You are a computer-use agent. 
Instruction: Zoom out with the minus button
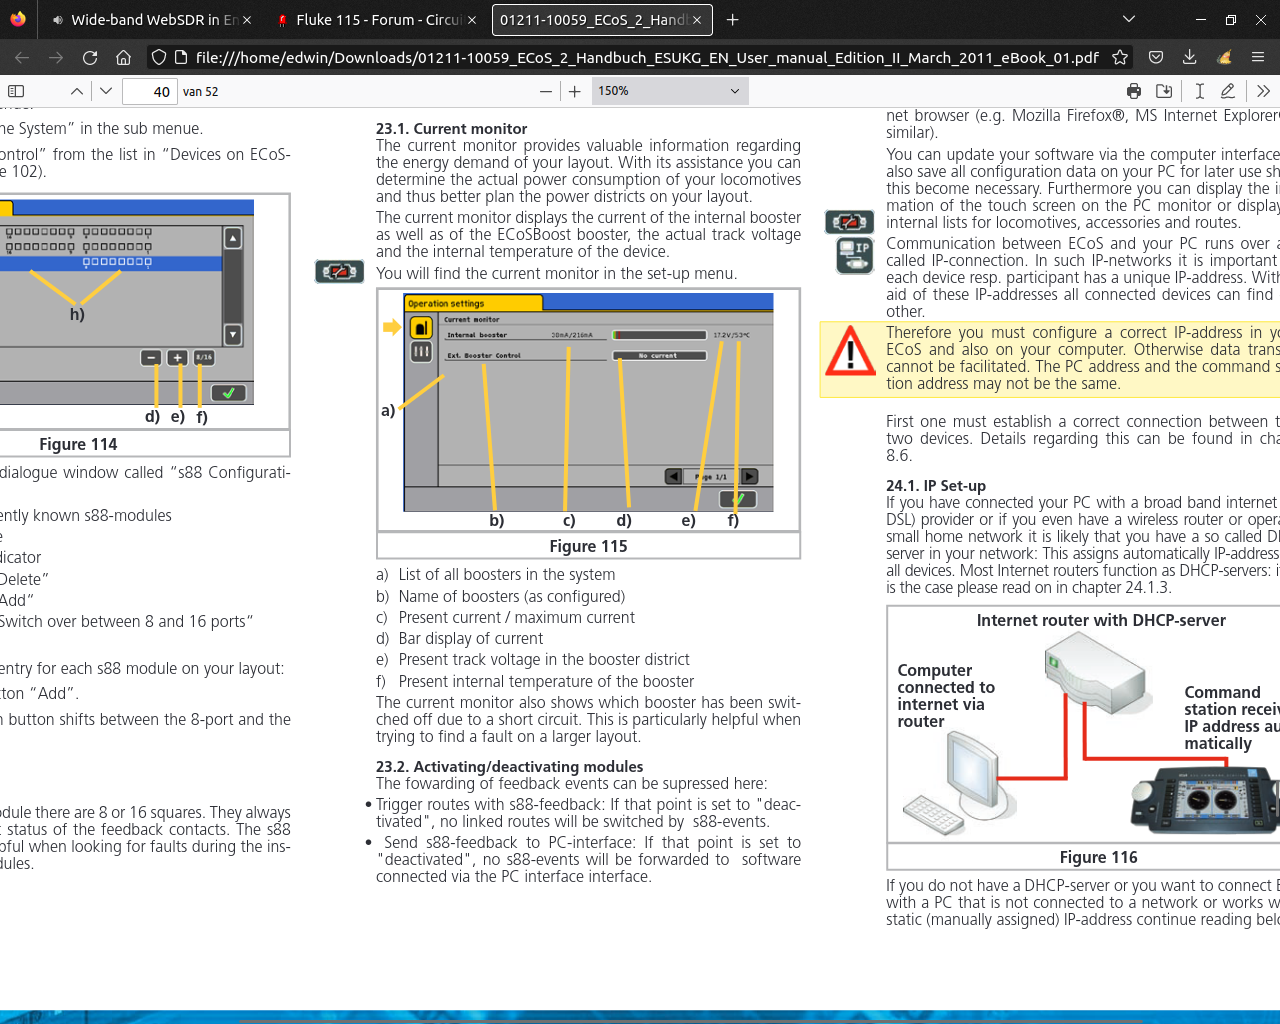(546, 91)
